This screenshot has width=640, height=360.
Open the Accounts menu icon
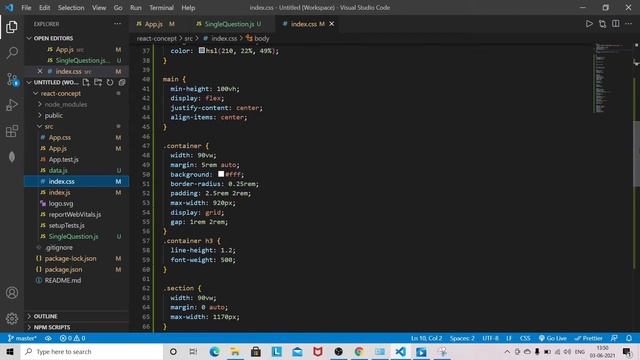12,293
